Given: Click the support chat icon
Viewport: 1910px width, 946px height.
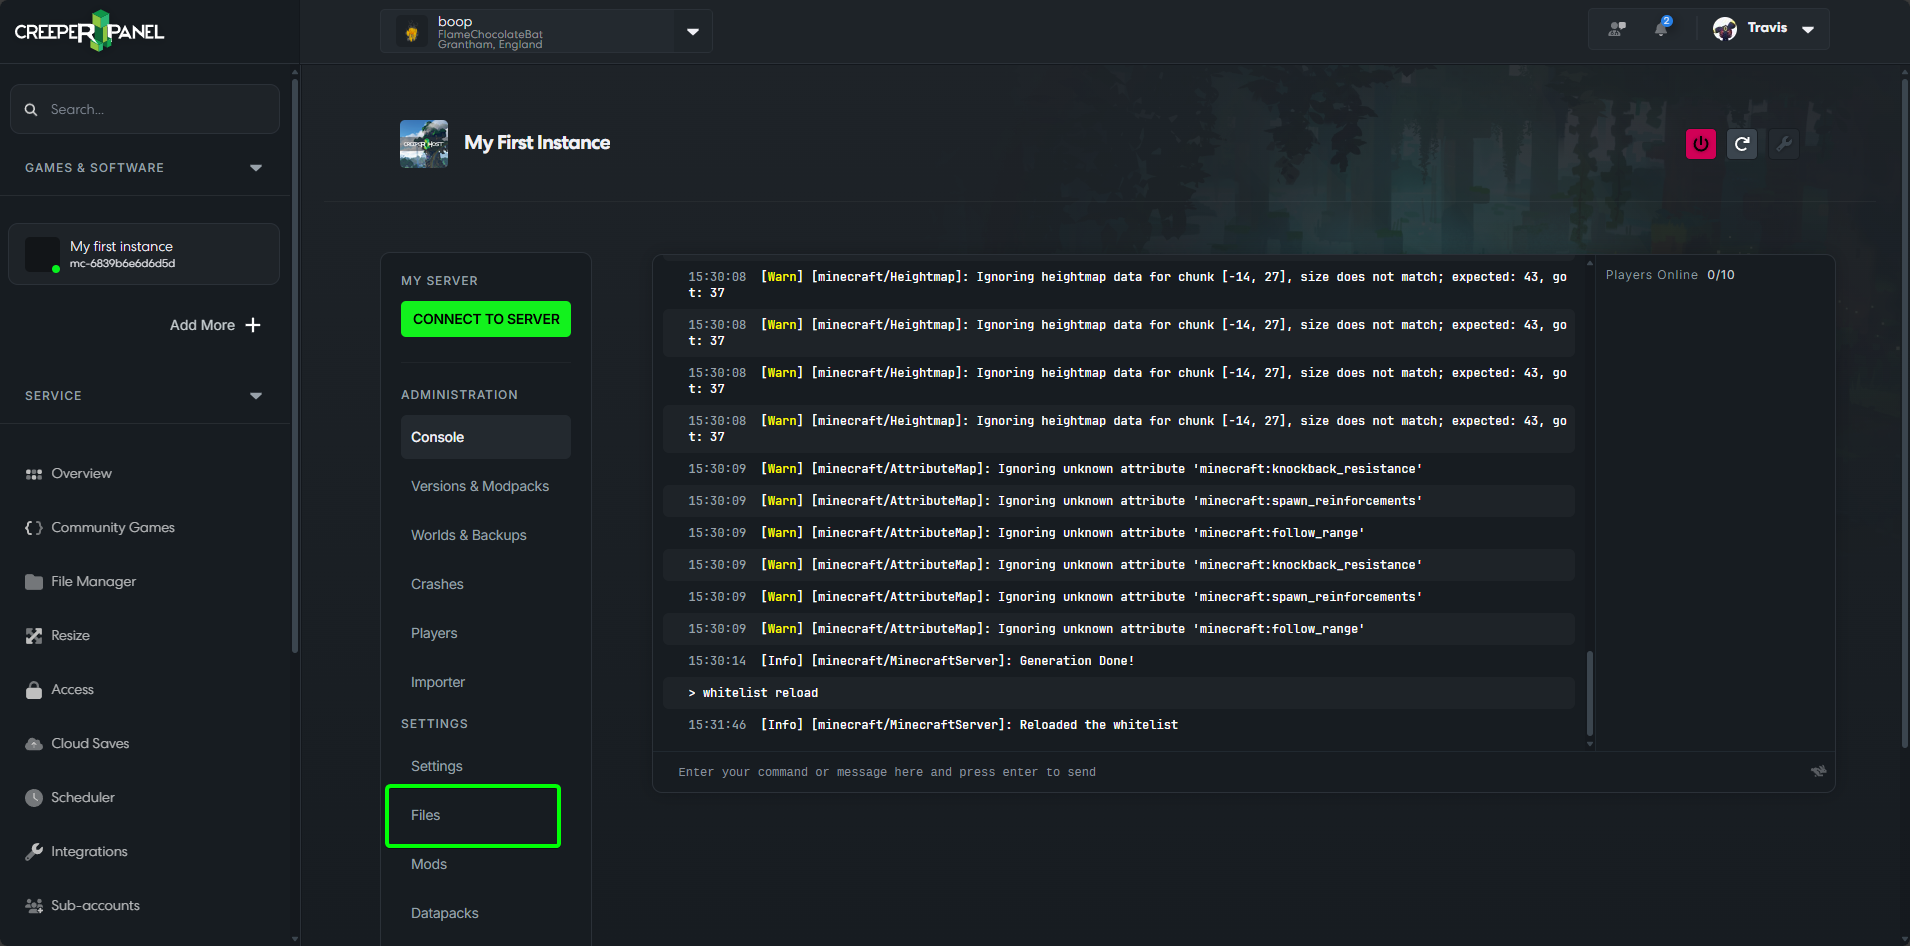Looking at the screenshot, I should point(1617,28).
